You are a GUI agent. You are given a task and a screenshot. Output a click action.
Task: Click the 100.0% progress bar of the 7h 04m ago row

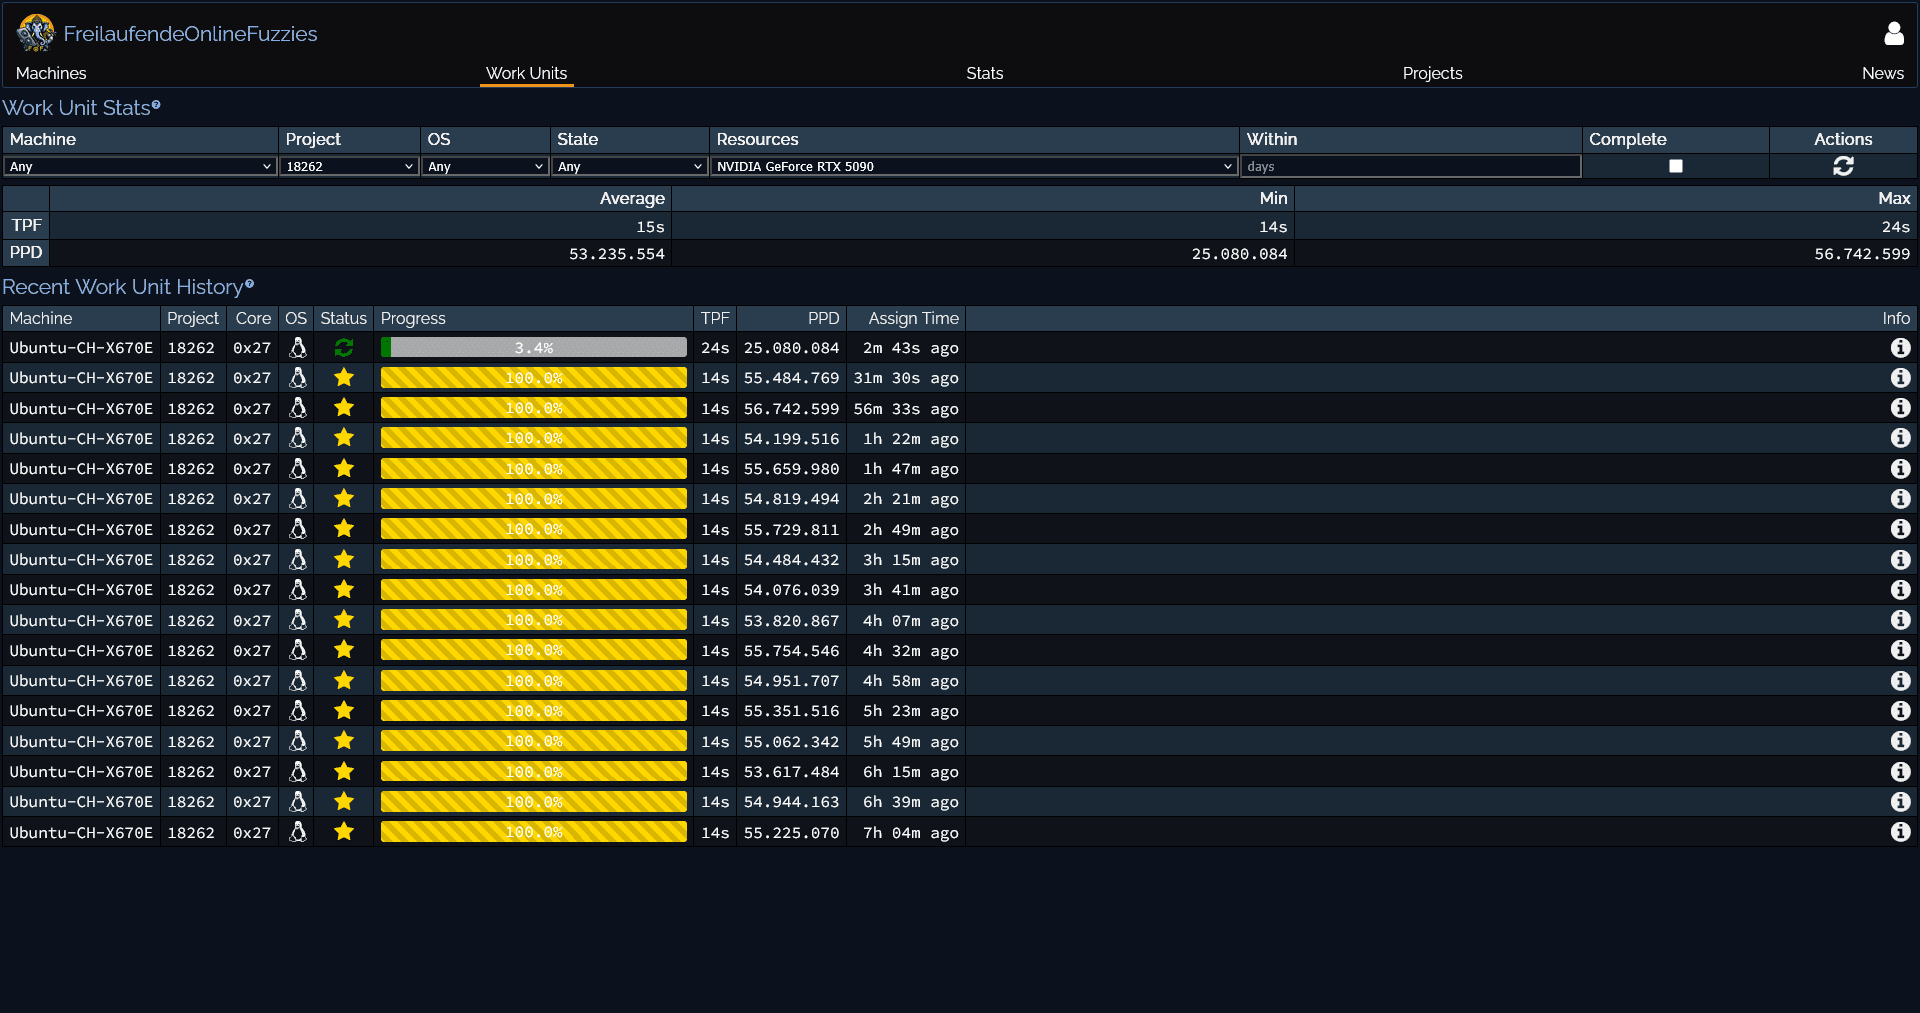pos(534,832)
